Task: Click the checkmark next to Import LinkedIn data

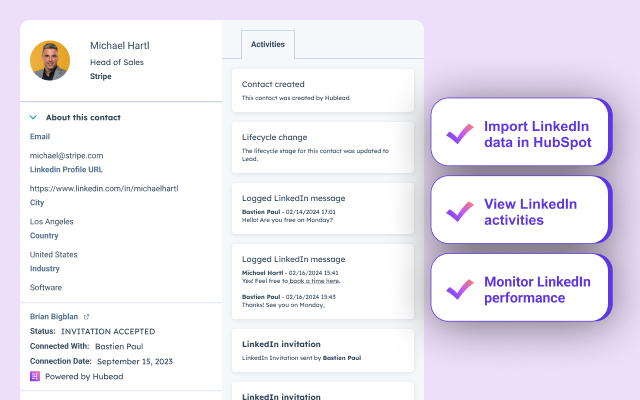Action: pyautogui.click(x=460, y=134)
